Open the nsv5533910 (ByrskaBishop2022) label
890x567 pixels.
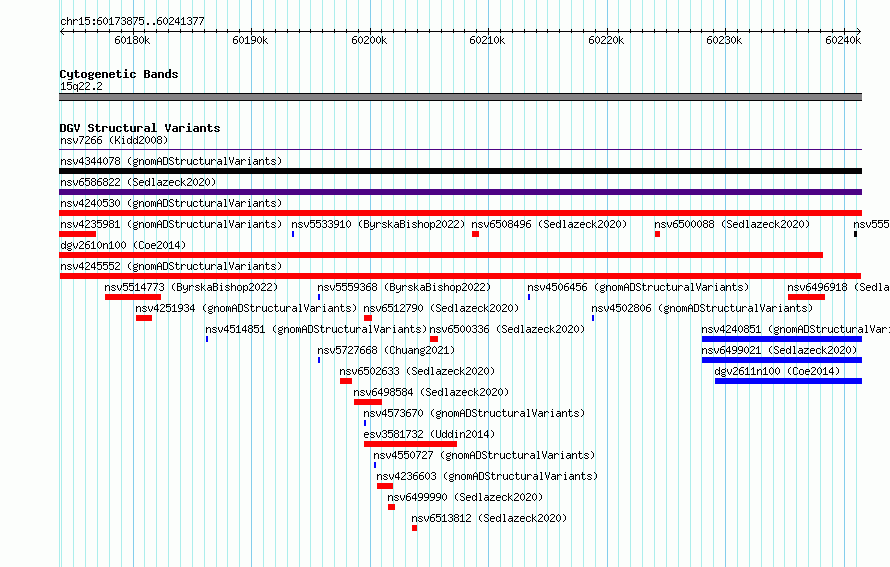click(x=378, y=224)
